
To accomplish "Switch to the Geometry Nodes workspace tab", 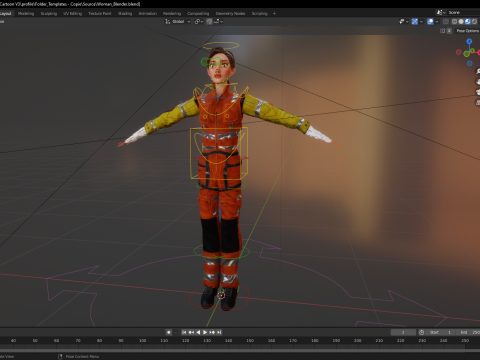I will [230, 14].
